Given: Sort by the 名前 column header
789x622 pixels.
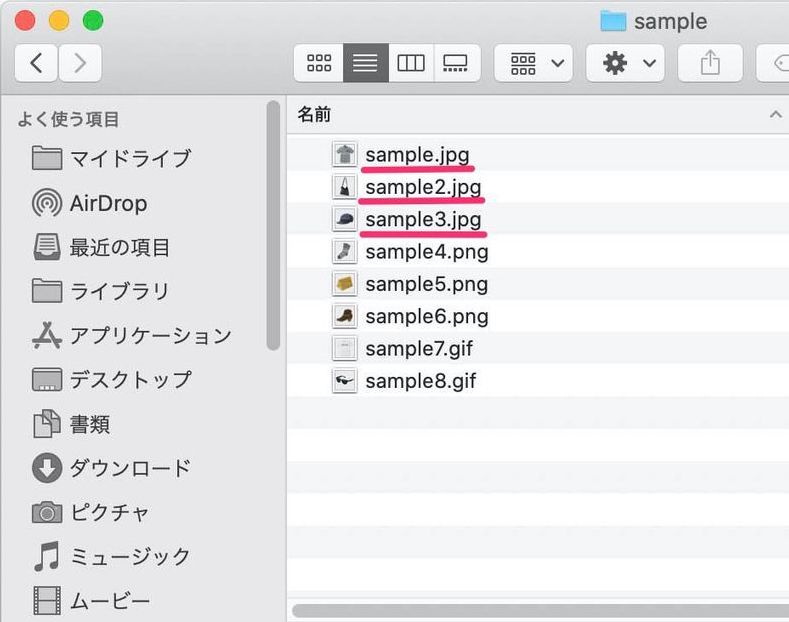Looking at the screenshot, I should (314, 115).
